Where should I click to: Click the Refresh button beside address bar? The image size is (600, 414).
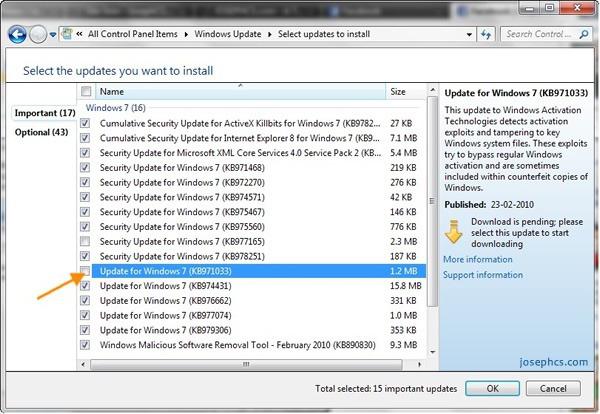click(486, 34)
